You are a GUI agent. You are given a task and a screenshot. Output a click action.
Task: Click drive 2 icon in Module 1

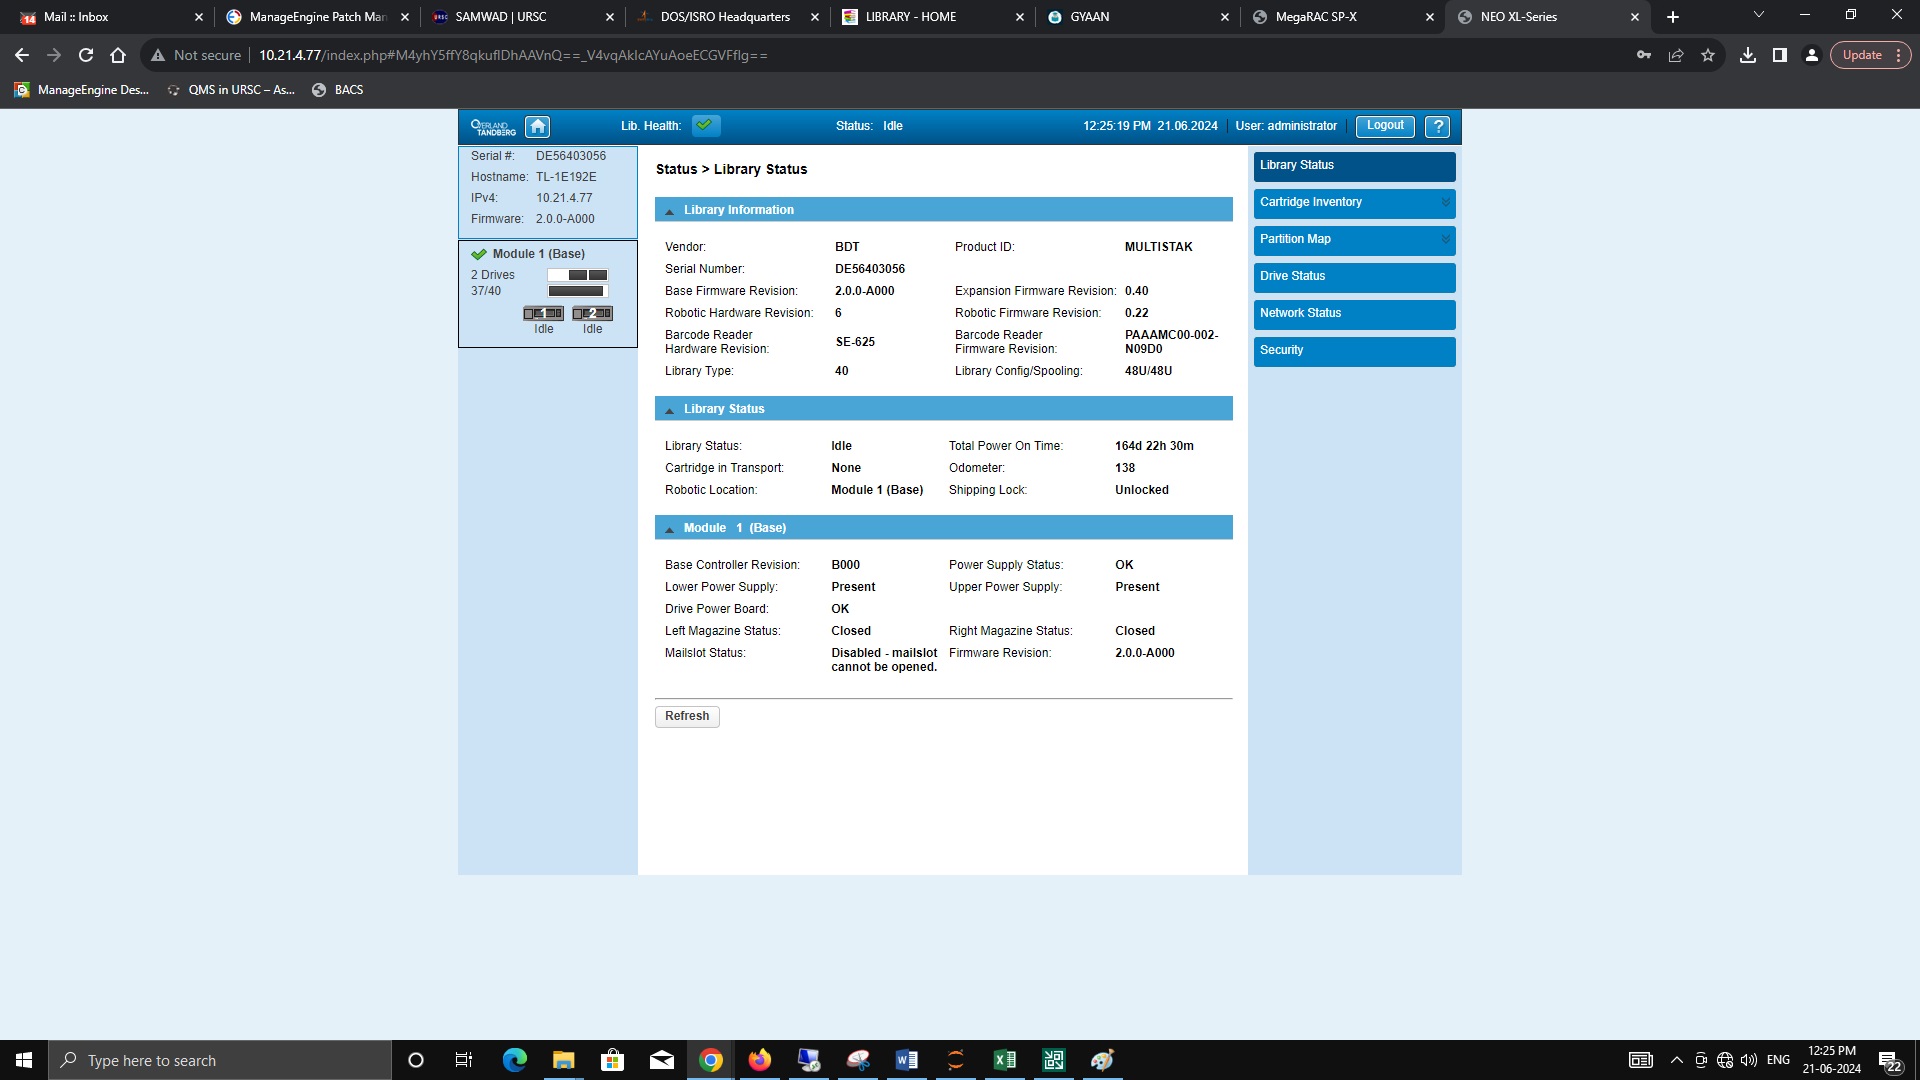coord(592,314)
